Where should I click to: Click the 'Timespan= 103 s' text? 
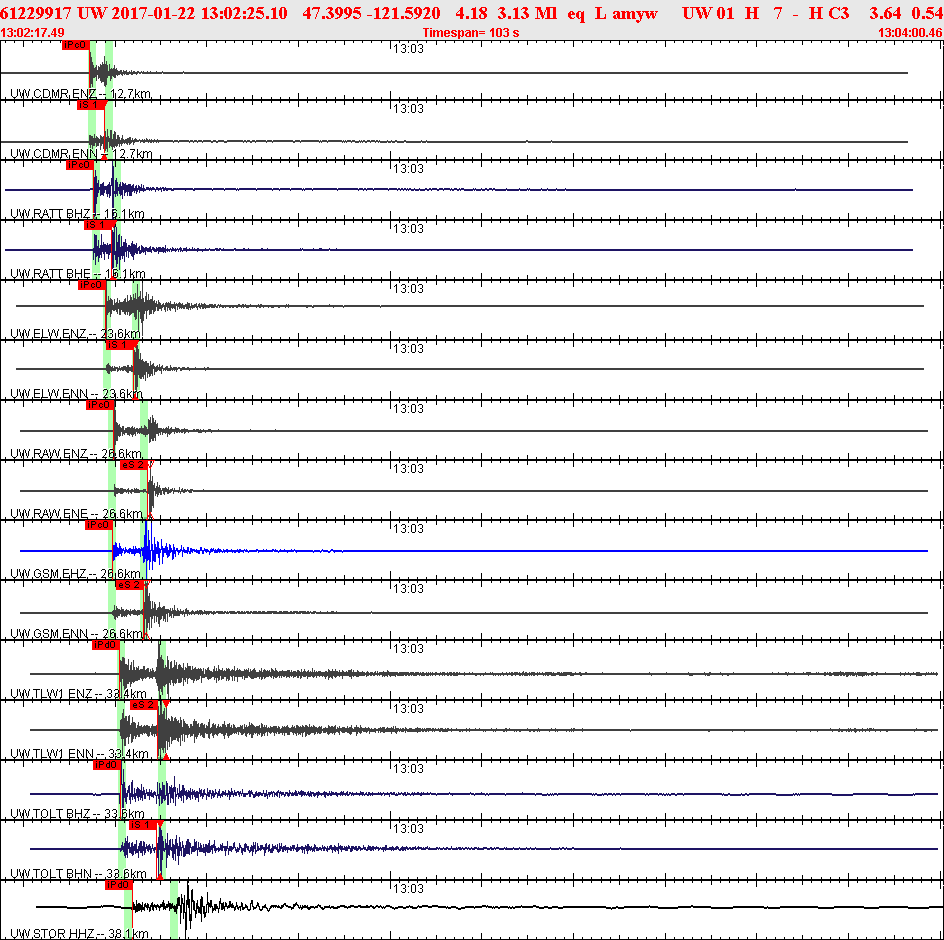tap(471, 33)
